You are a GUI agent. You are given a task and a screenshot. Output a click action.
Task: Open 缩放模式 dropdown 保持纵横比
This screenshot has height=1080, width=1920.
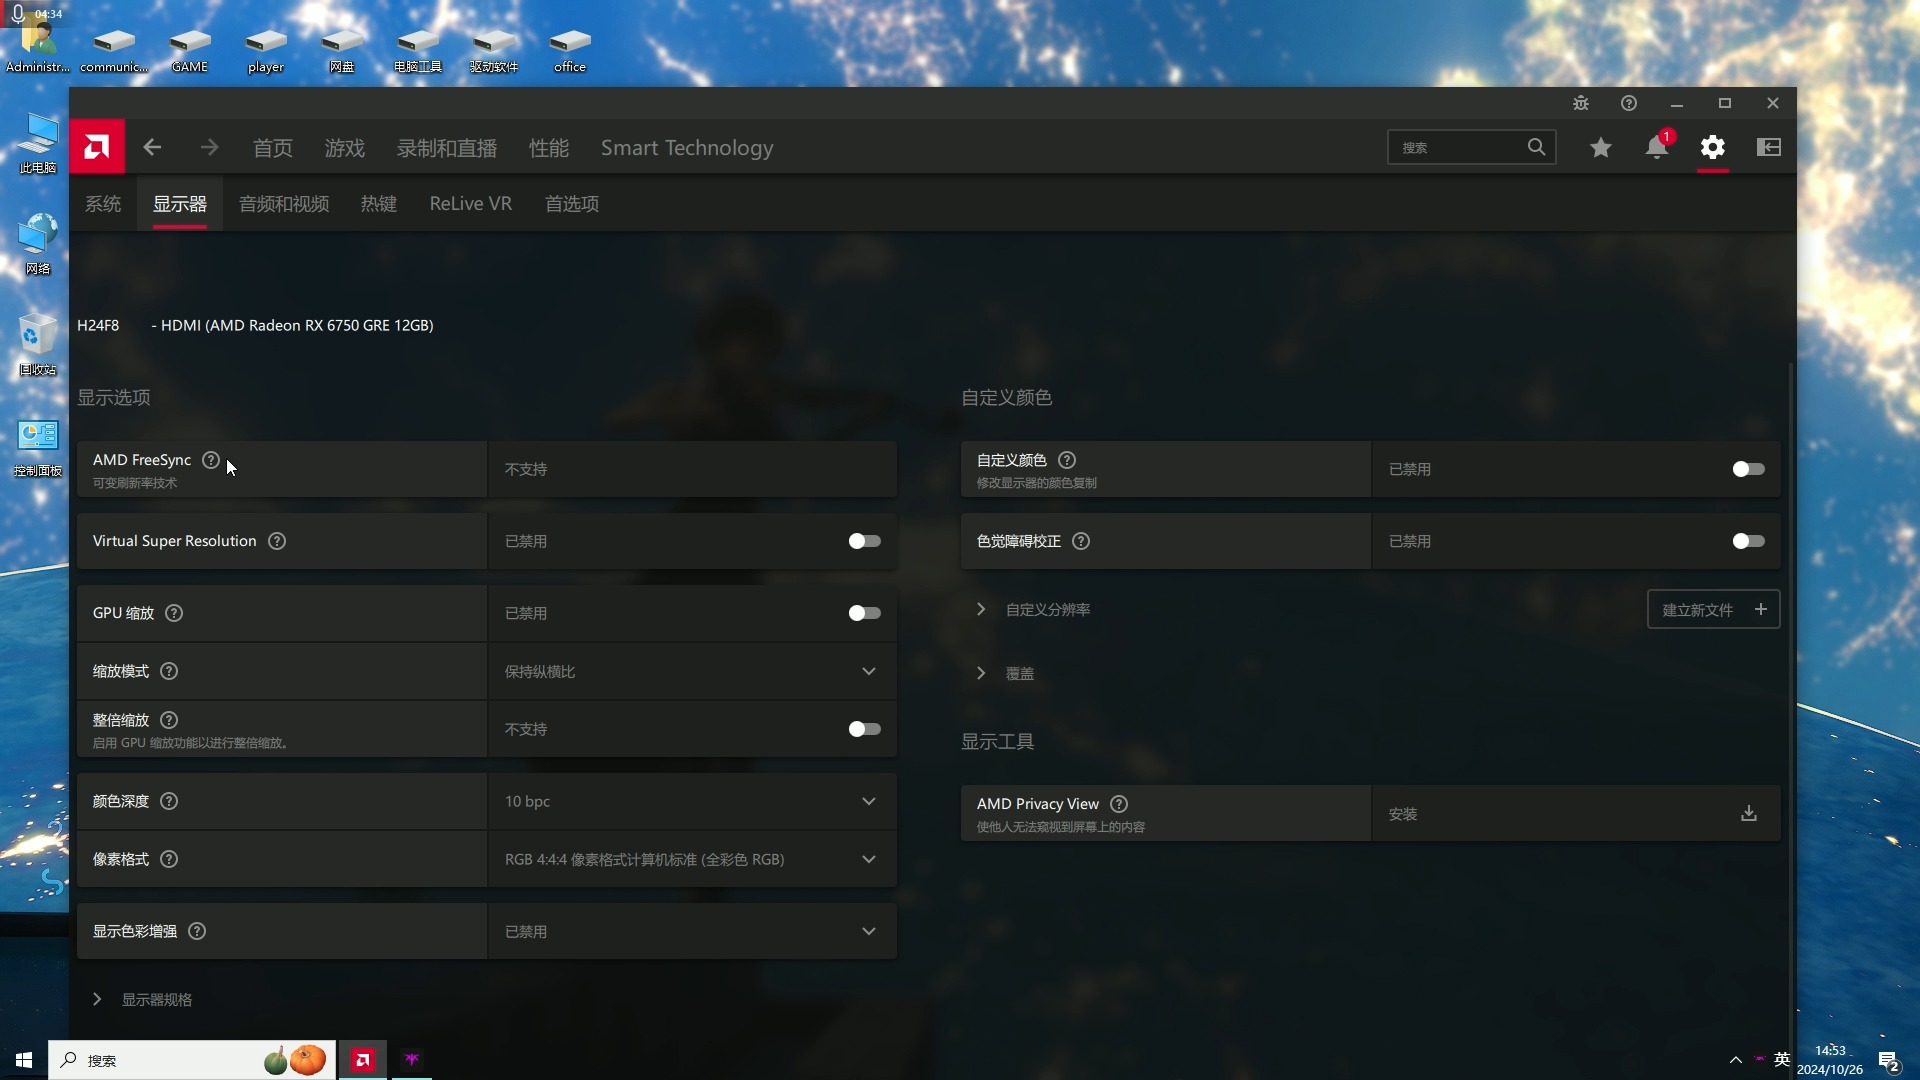pyautogui.click(x=692, y=671)
